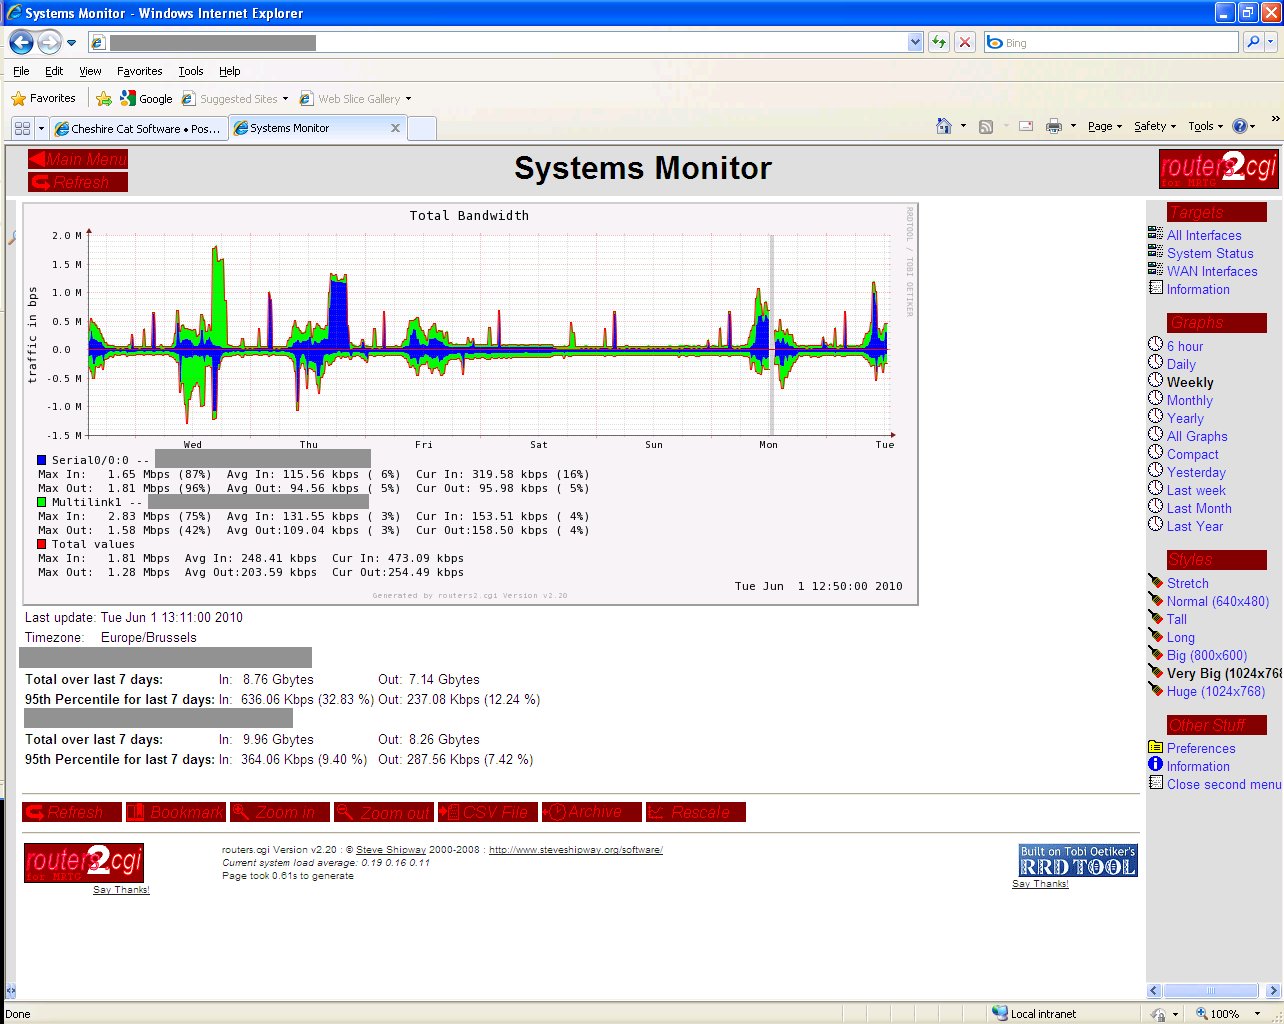Click the page Refresh icon beside address bar
Image resolution: width=1284 pixels, height=1024 pixels.
[x=939, y=42]
